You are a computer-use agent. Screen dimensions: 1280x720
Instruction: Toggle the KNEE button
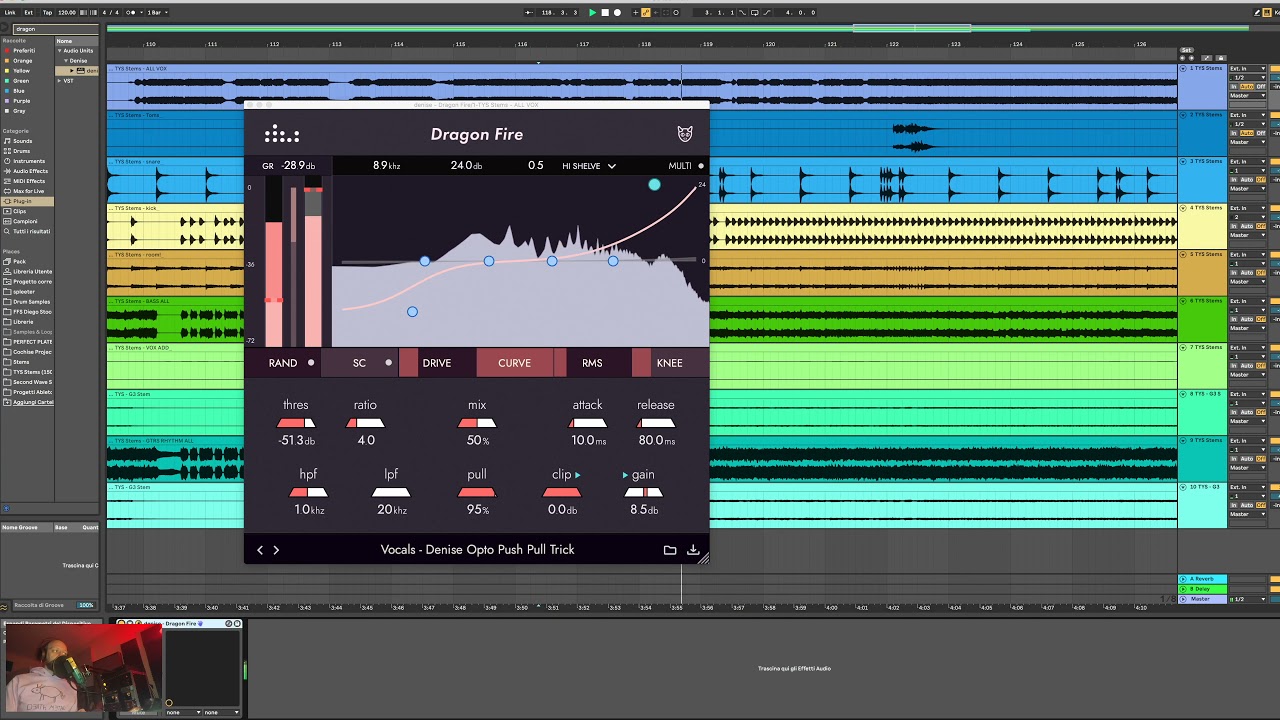[x=670, y=363]
